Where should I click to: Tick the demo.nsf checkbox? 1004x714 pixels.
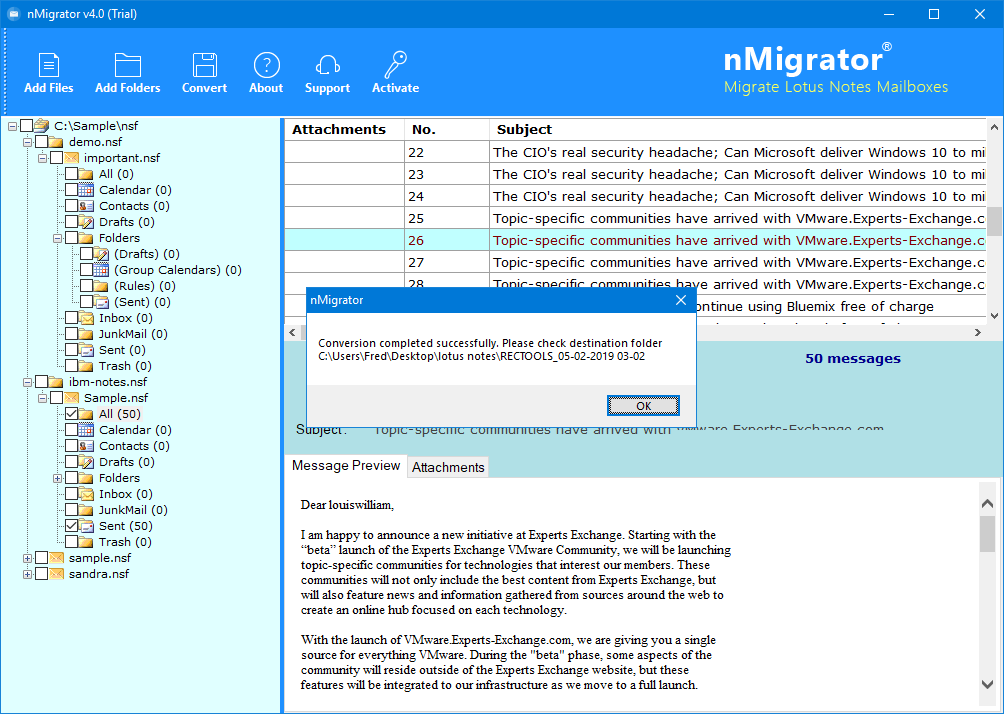point(41,142)
